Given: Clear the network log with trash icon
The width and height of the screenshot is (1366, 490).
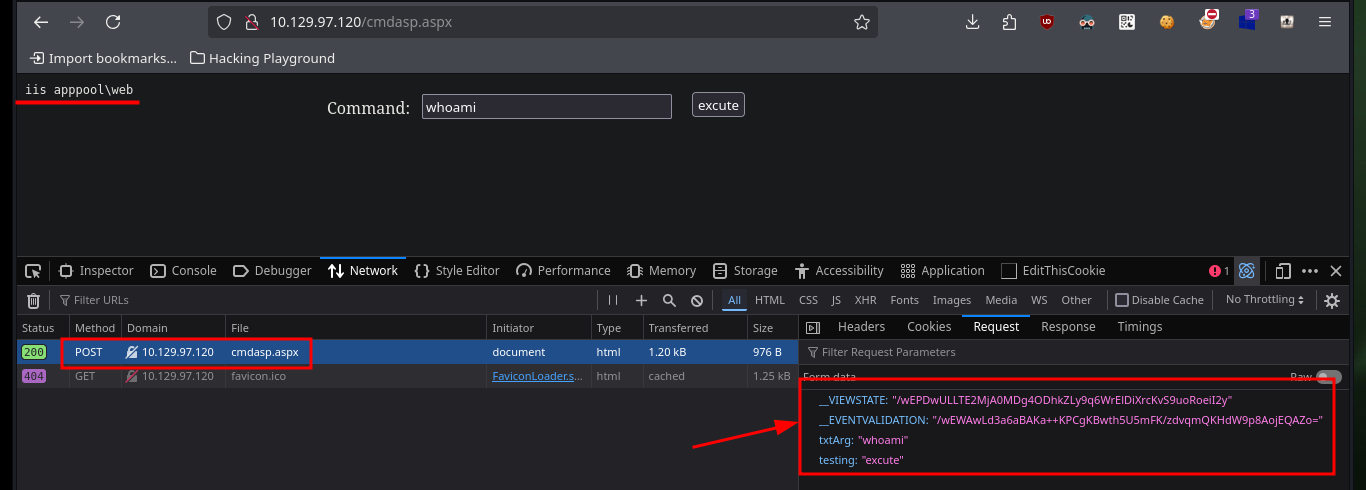Looking at the screenshot, I should [x=33, y=300].
